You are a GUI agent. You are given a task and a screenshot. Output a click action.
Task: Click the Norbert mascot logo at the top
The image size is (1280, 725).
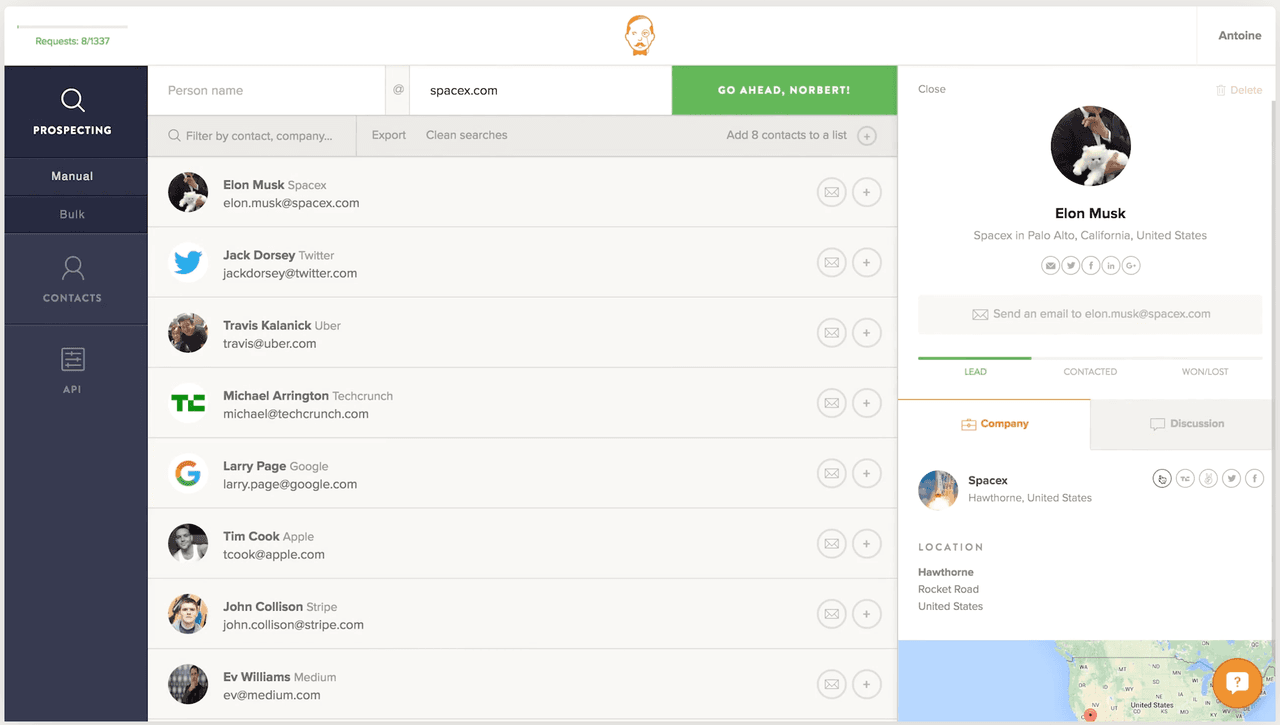(x=640, y=35)
